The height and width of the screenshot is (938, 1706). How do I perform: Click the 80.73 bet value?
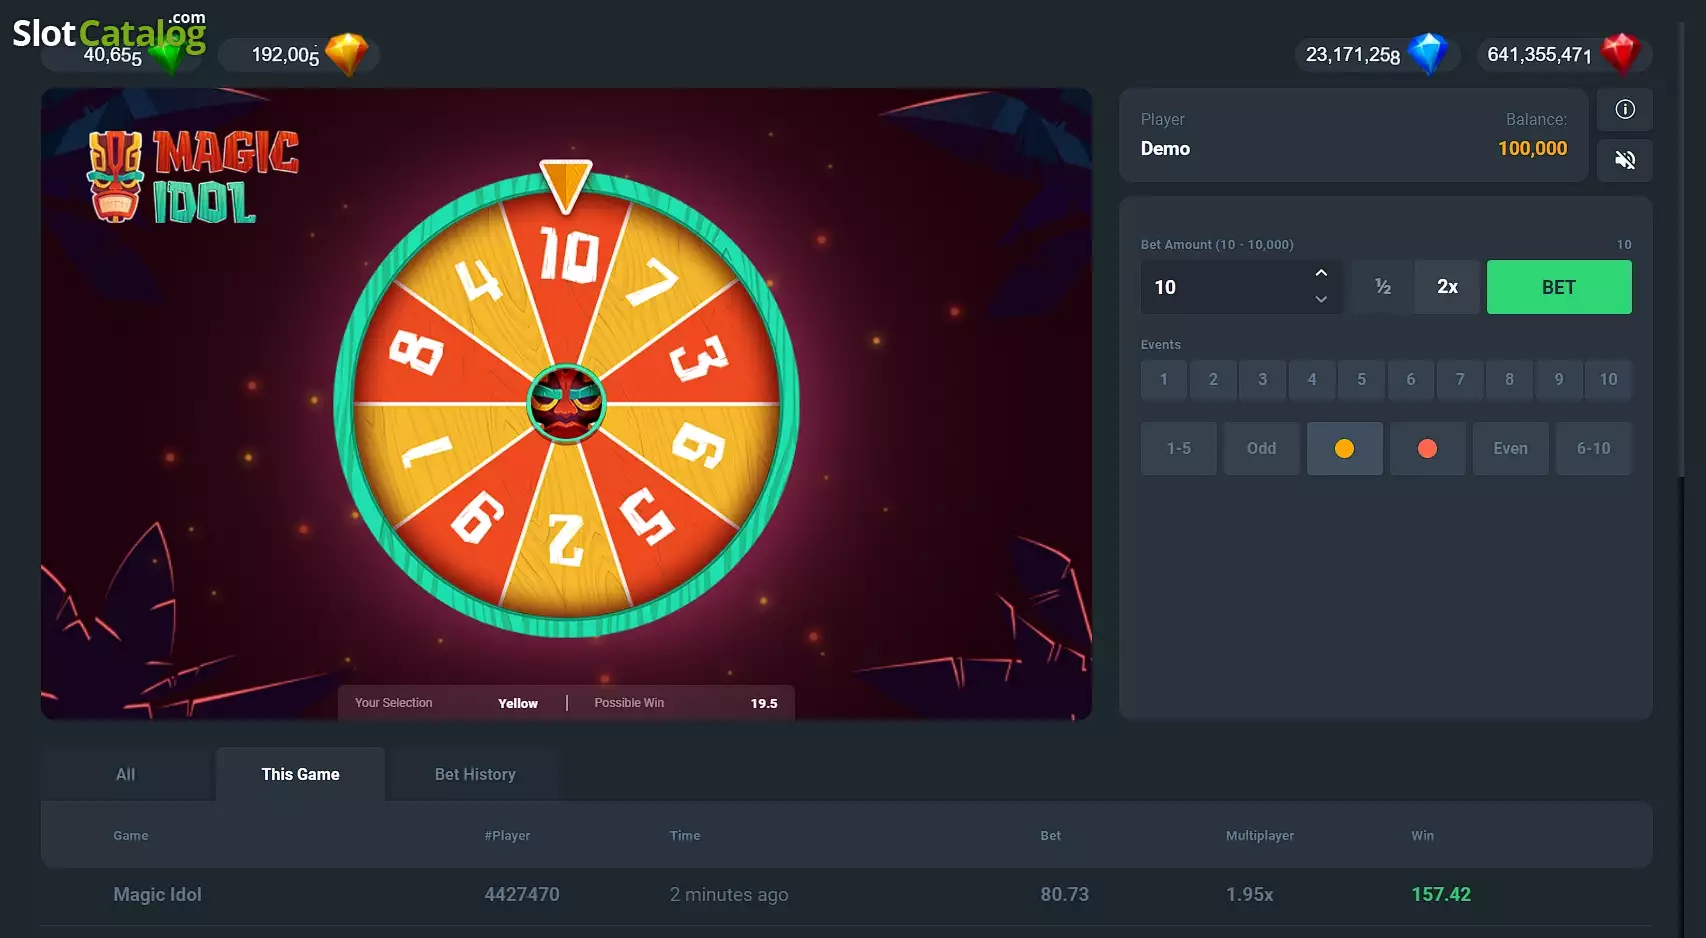[x=1065, y=895]
